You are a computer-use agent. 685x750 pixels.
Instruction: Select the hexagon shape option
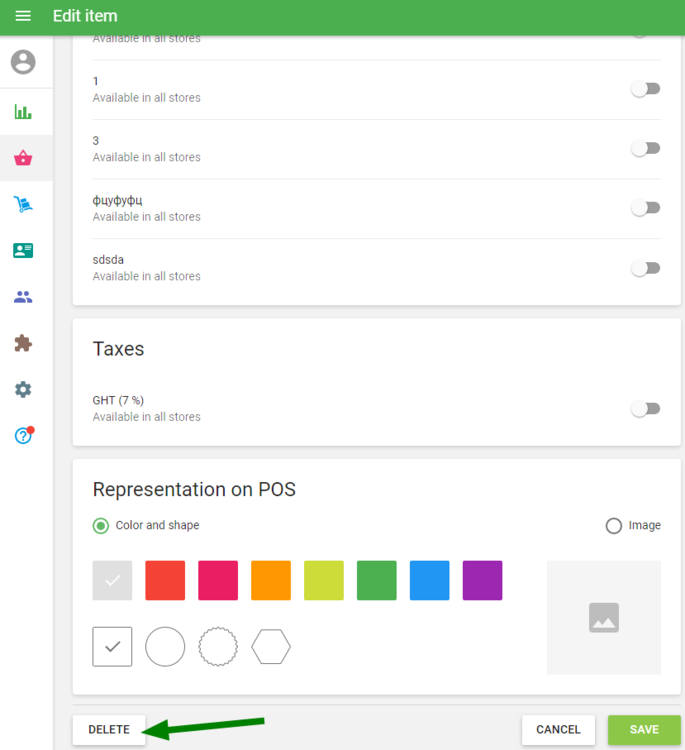(x=271, y=647)
